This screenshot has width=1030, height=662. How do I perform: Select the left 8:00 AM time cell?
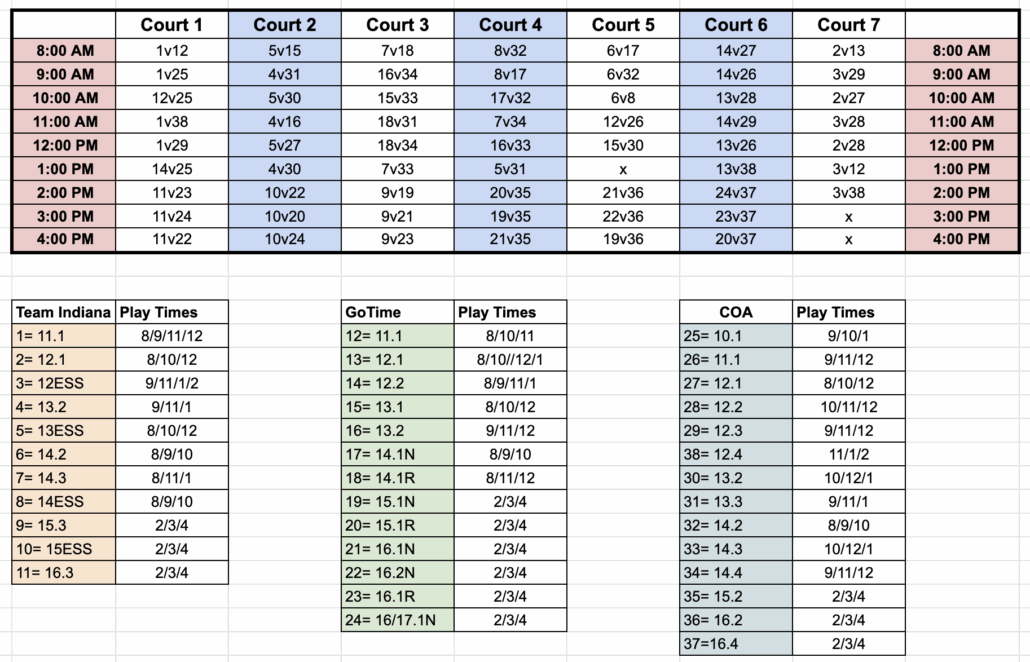pyautogui.click(x=64, y=50)
